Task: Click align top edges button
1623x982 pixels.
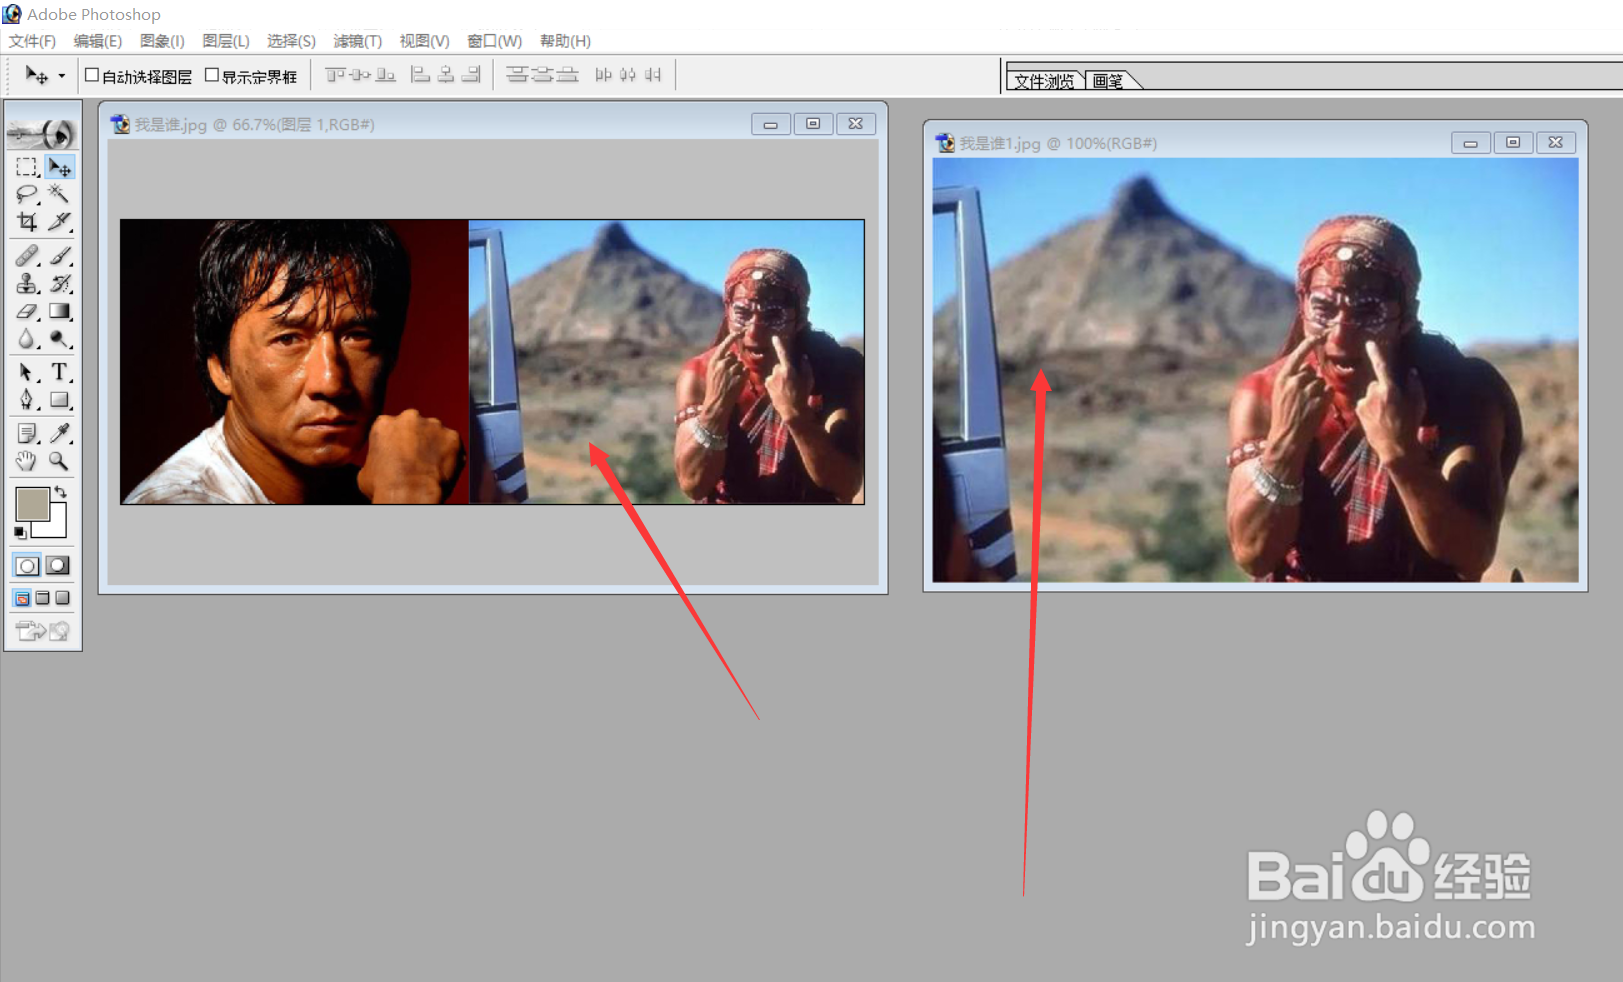Action: tap(335, 75)
